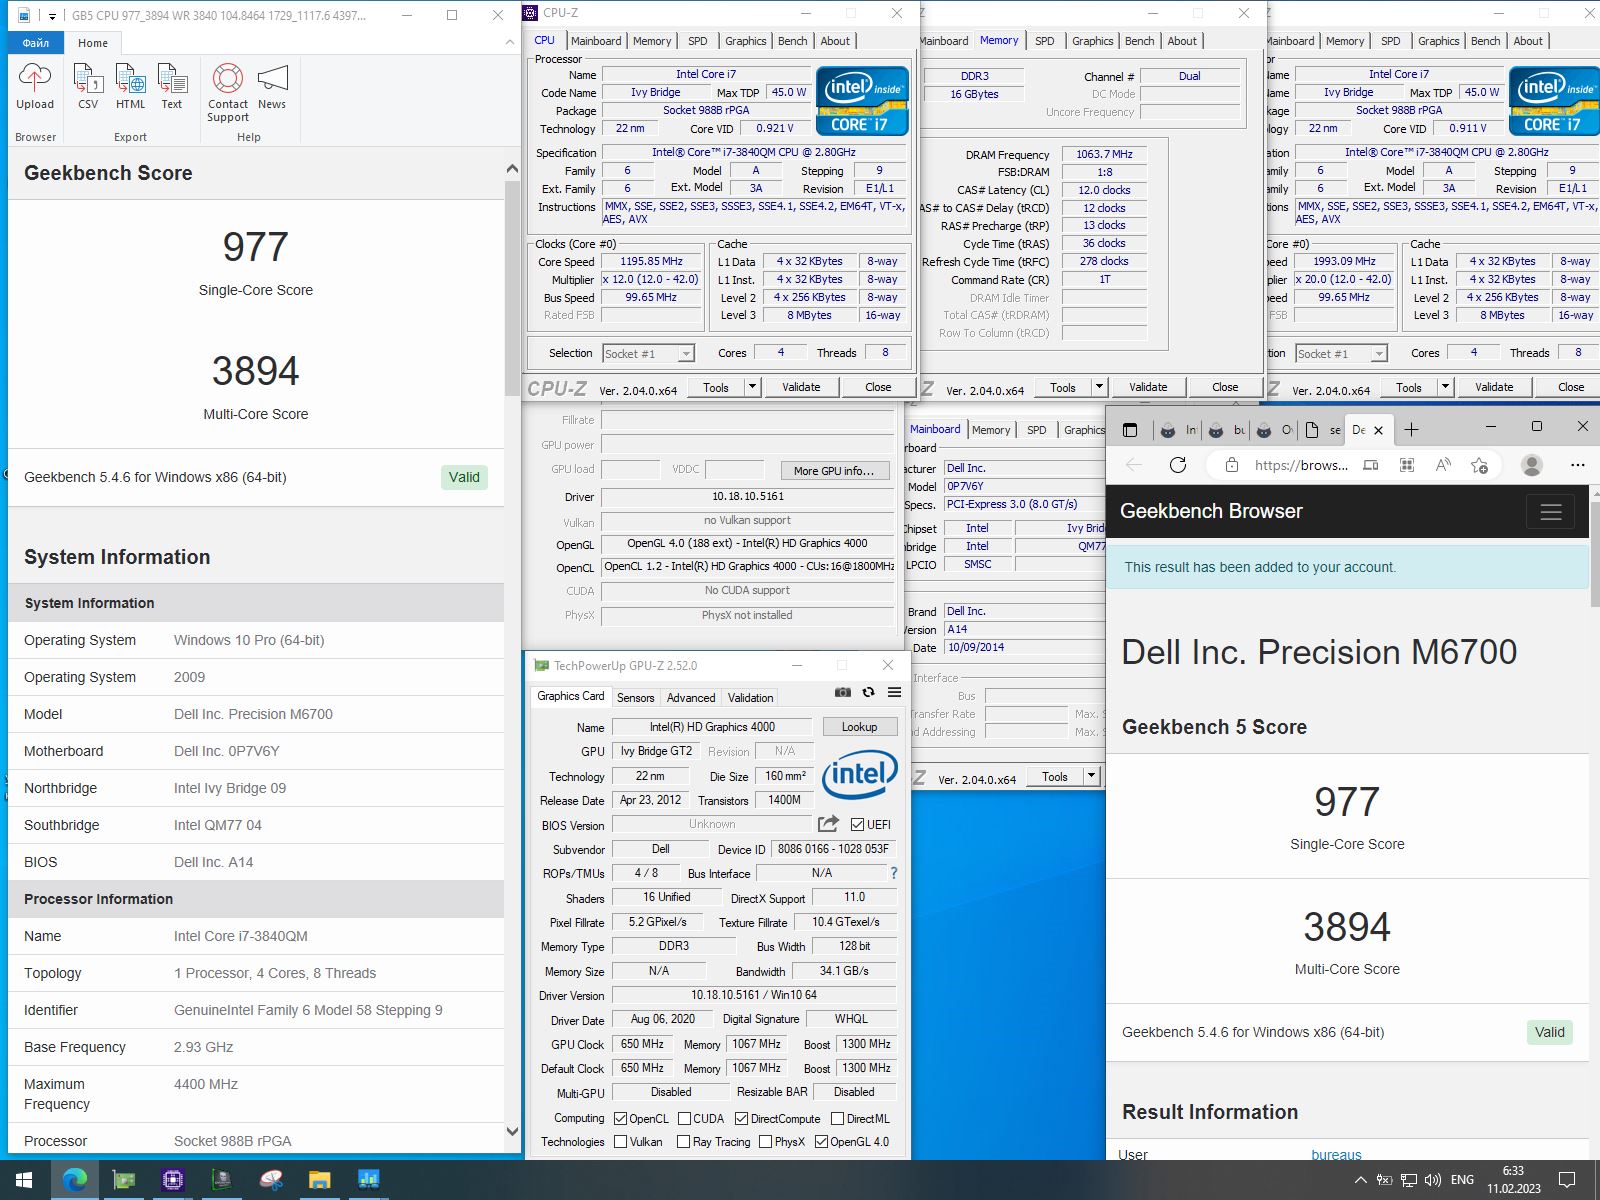Click the Edge icon on the taskbar
The width and height of the screenshot is (1600, 1200).
point(74,1180)
